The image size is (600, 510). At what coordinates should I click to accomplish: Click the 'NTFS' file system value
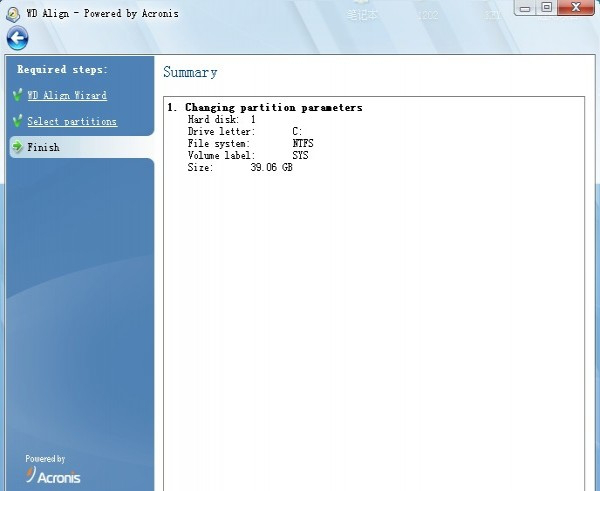point(303,143)
